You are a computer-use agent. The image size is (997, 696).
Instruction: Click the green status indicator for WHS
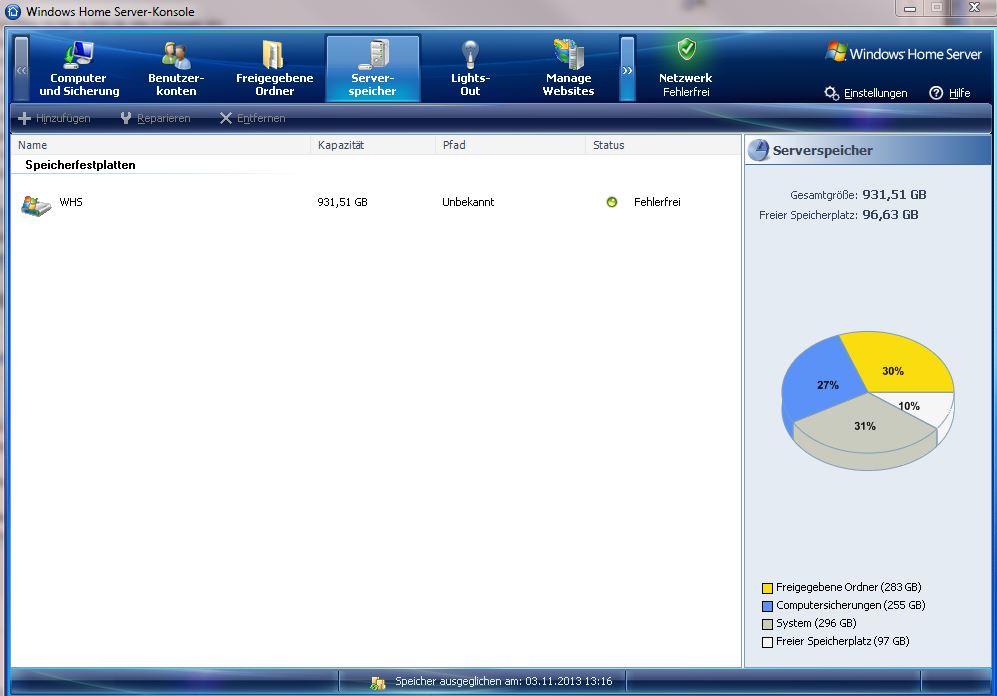[612, 202]
